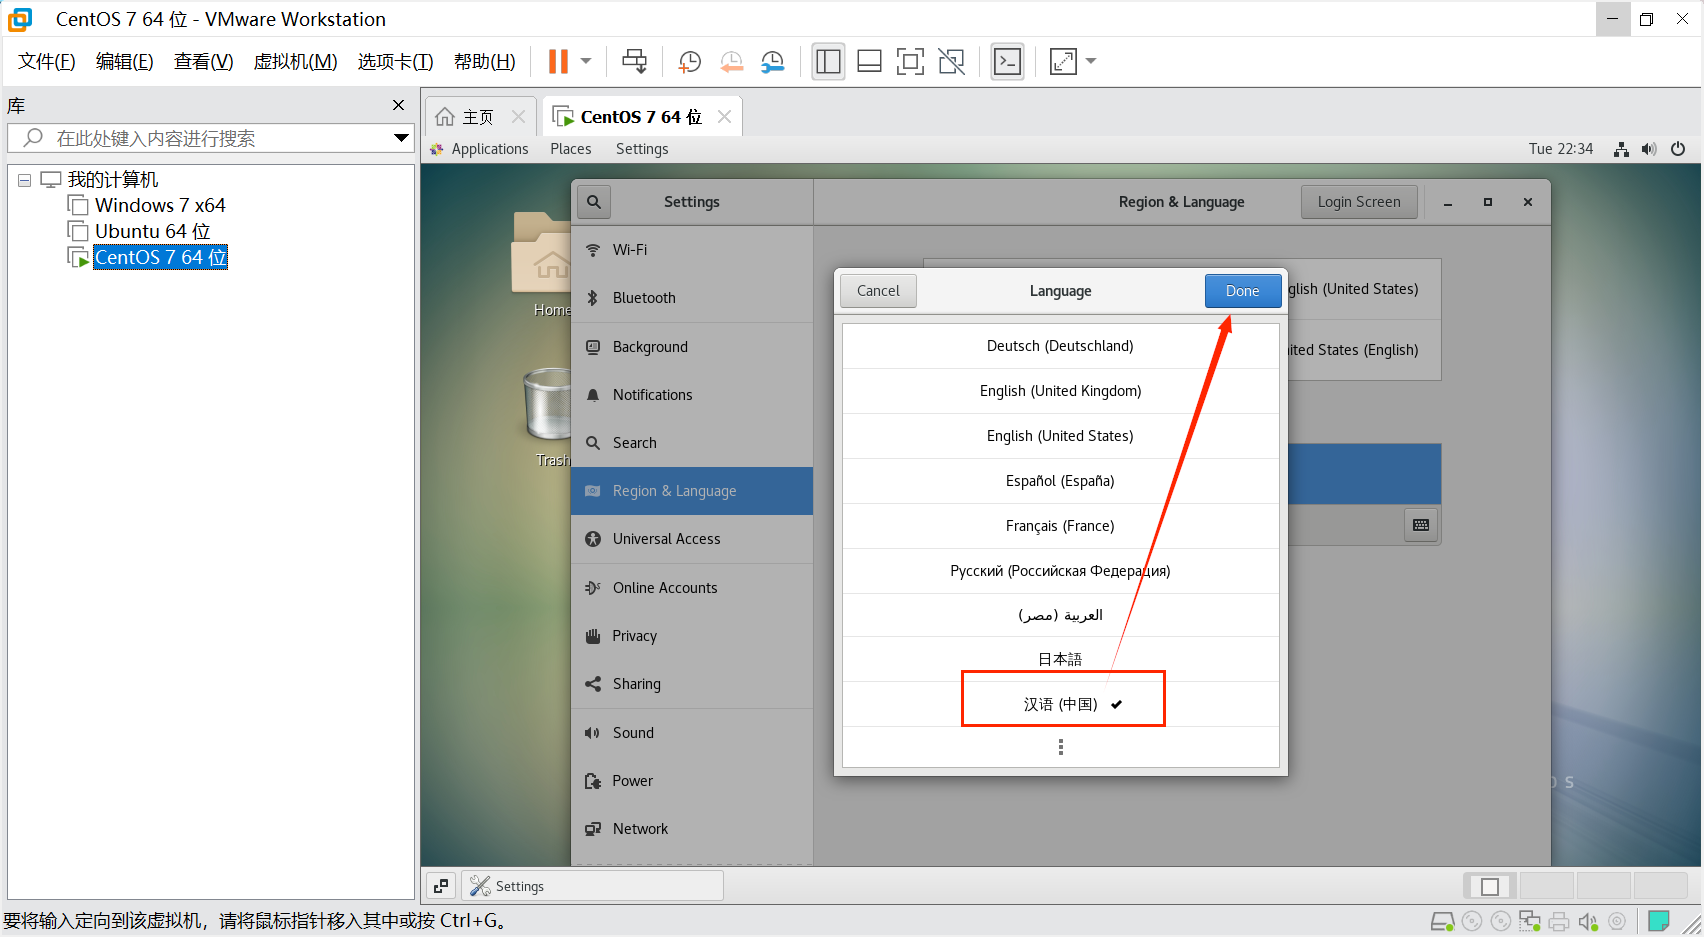Screen dimensions: 1704x937
Task: Show more languages with three-dots row
Action: (x=1060, y=747)
